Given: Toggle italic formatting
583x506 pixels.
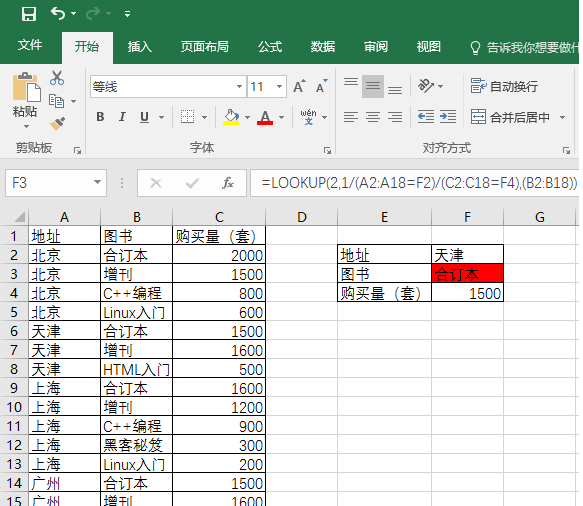Looking at the screenshot, I should (122, 117).
